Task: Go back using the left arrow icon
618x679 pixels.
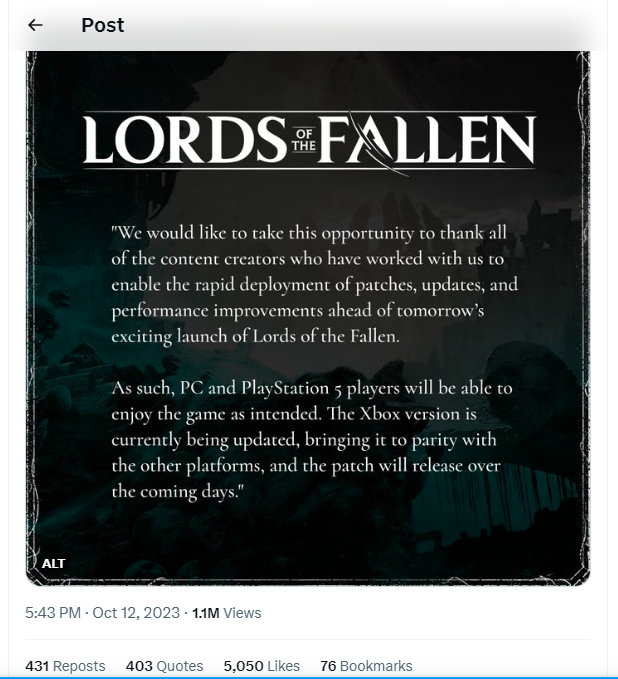Action: pyautogui.click(x=35, y=25)
